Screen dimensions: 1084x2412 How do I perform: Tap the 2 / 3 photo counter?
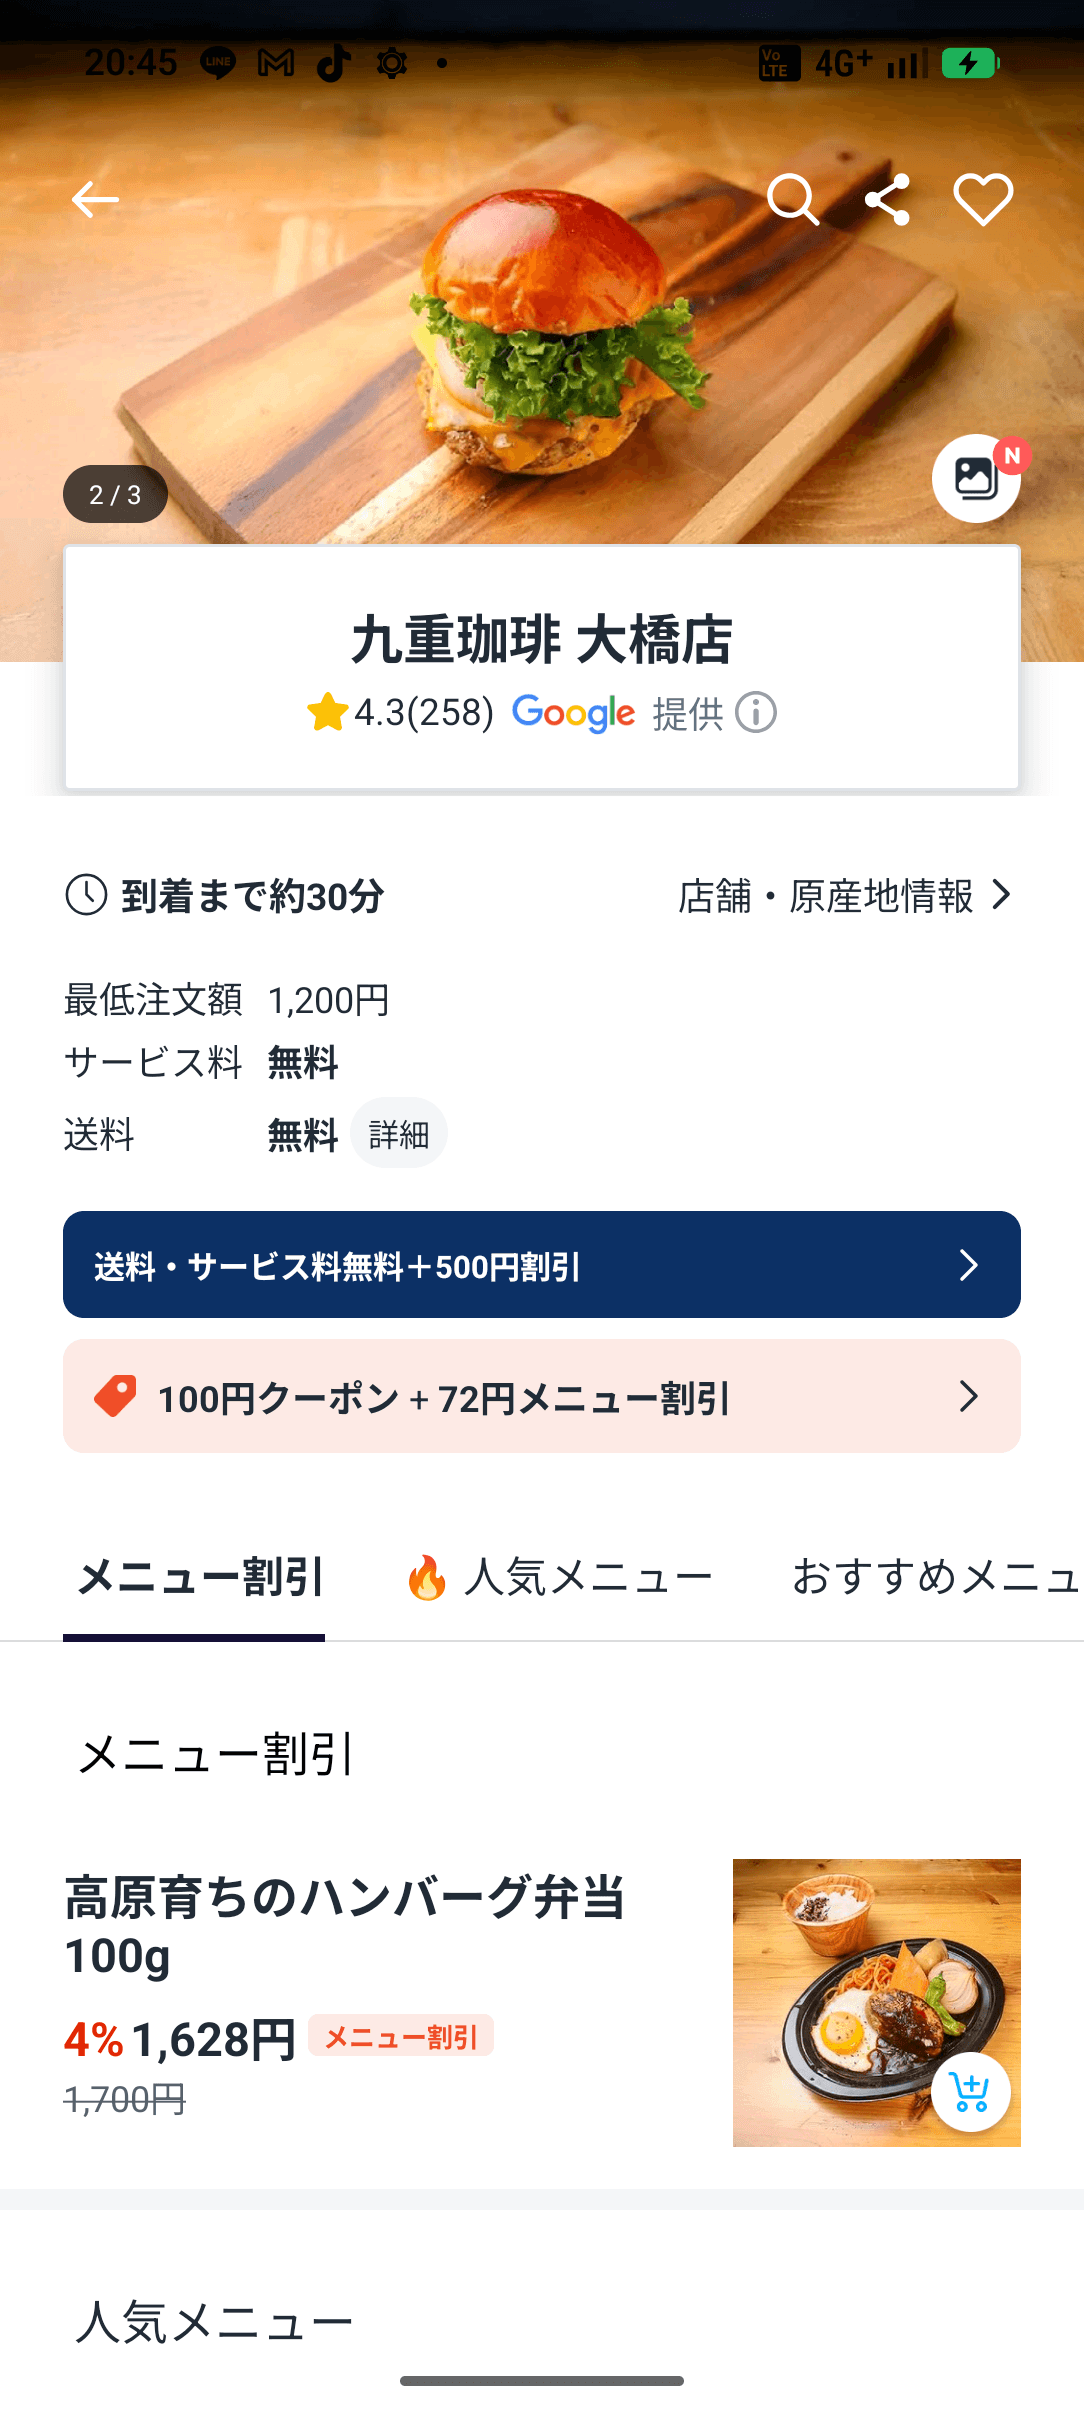(x=115, y=494)
